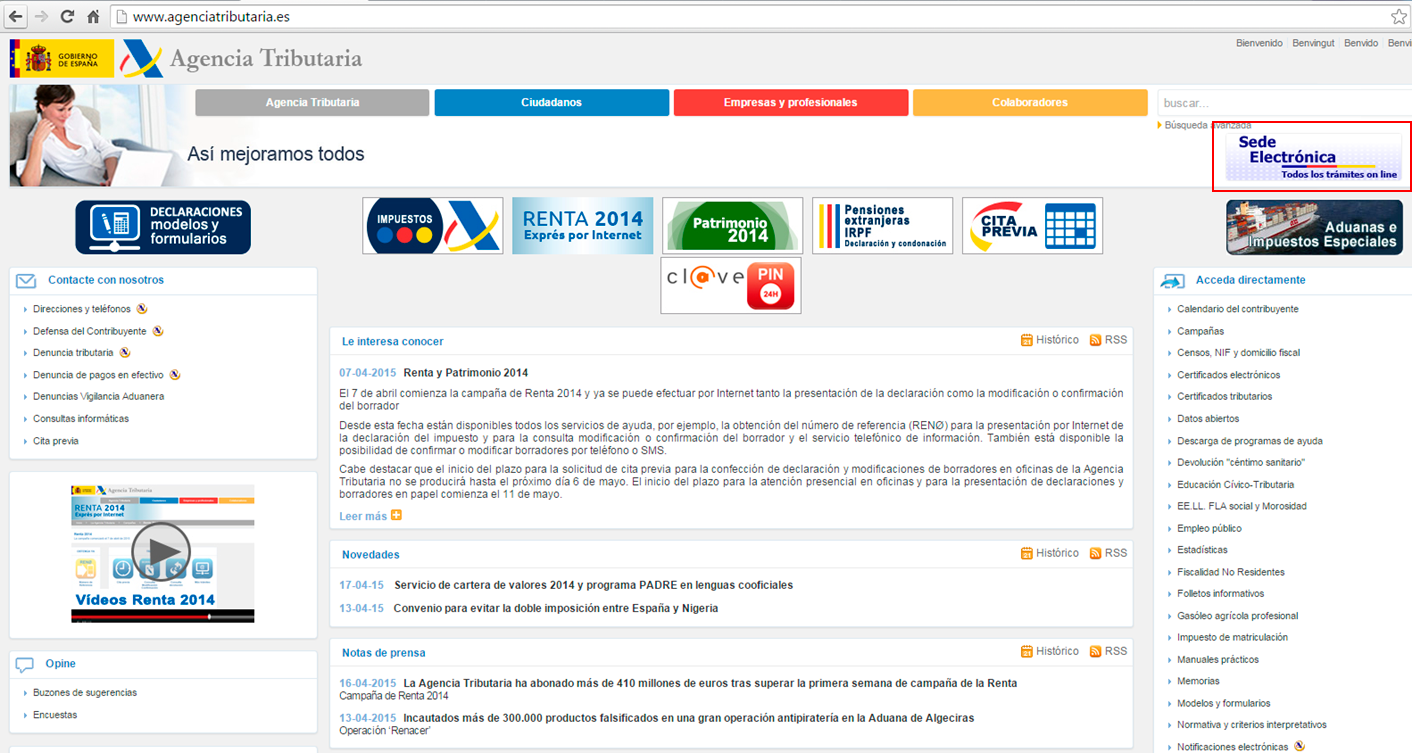The height and width of the screenshot is (753, 1412).
Task: Go to browser home icon
Action: tap(93, 17)
